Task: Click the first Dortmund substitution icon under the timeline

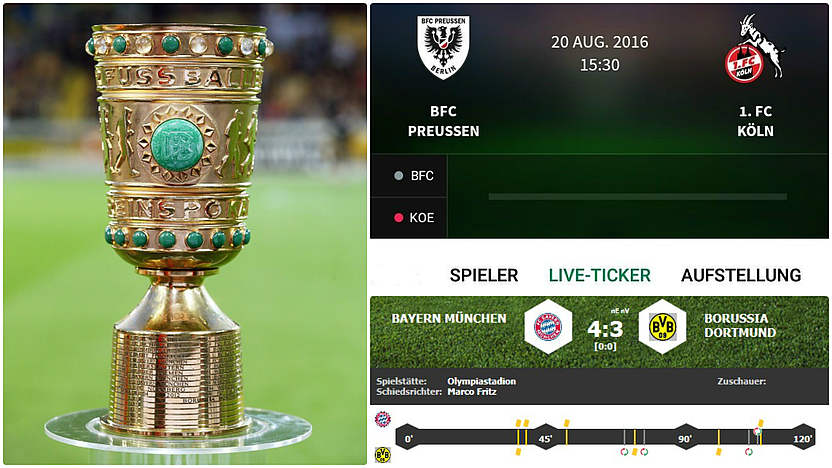Action: click(x=625, y=452)
